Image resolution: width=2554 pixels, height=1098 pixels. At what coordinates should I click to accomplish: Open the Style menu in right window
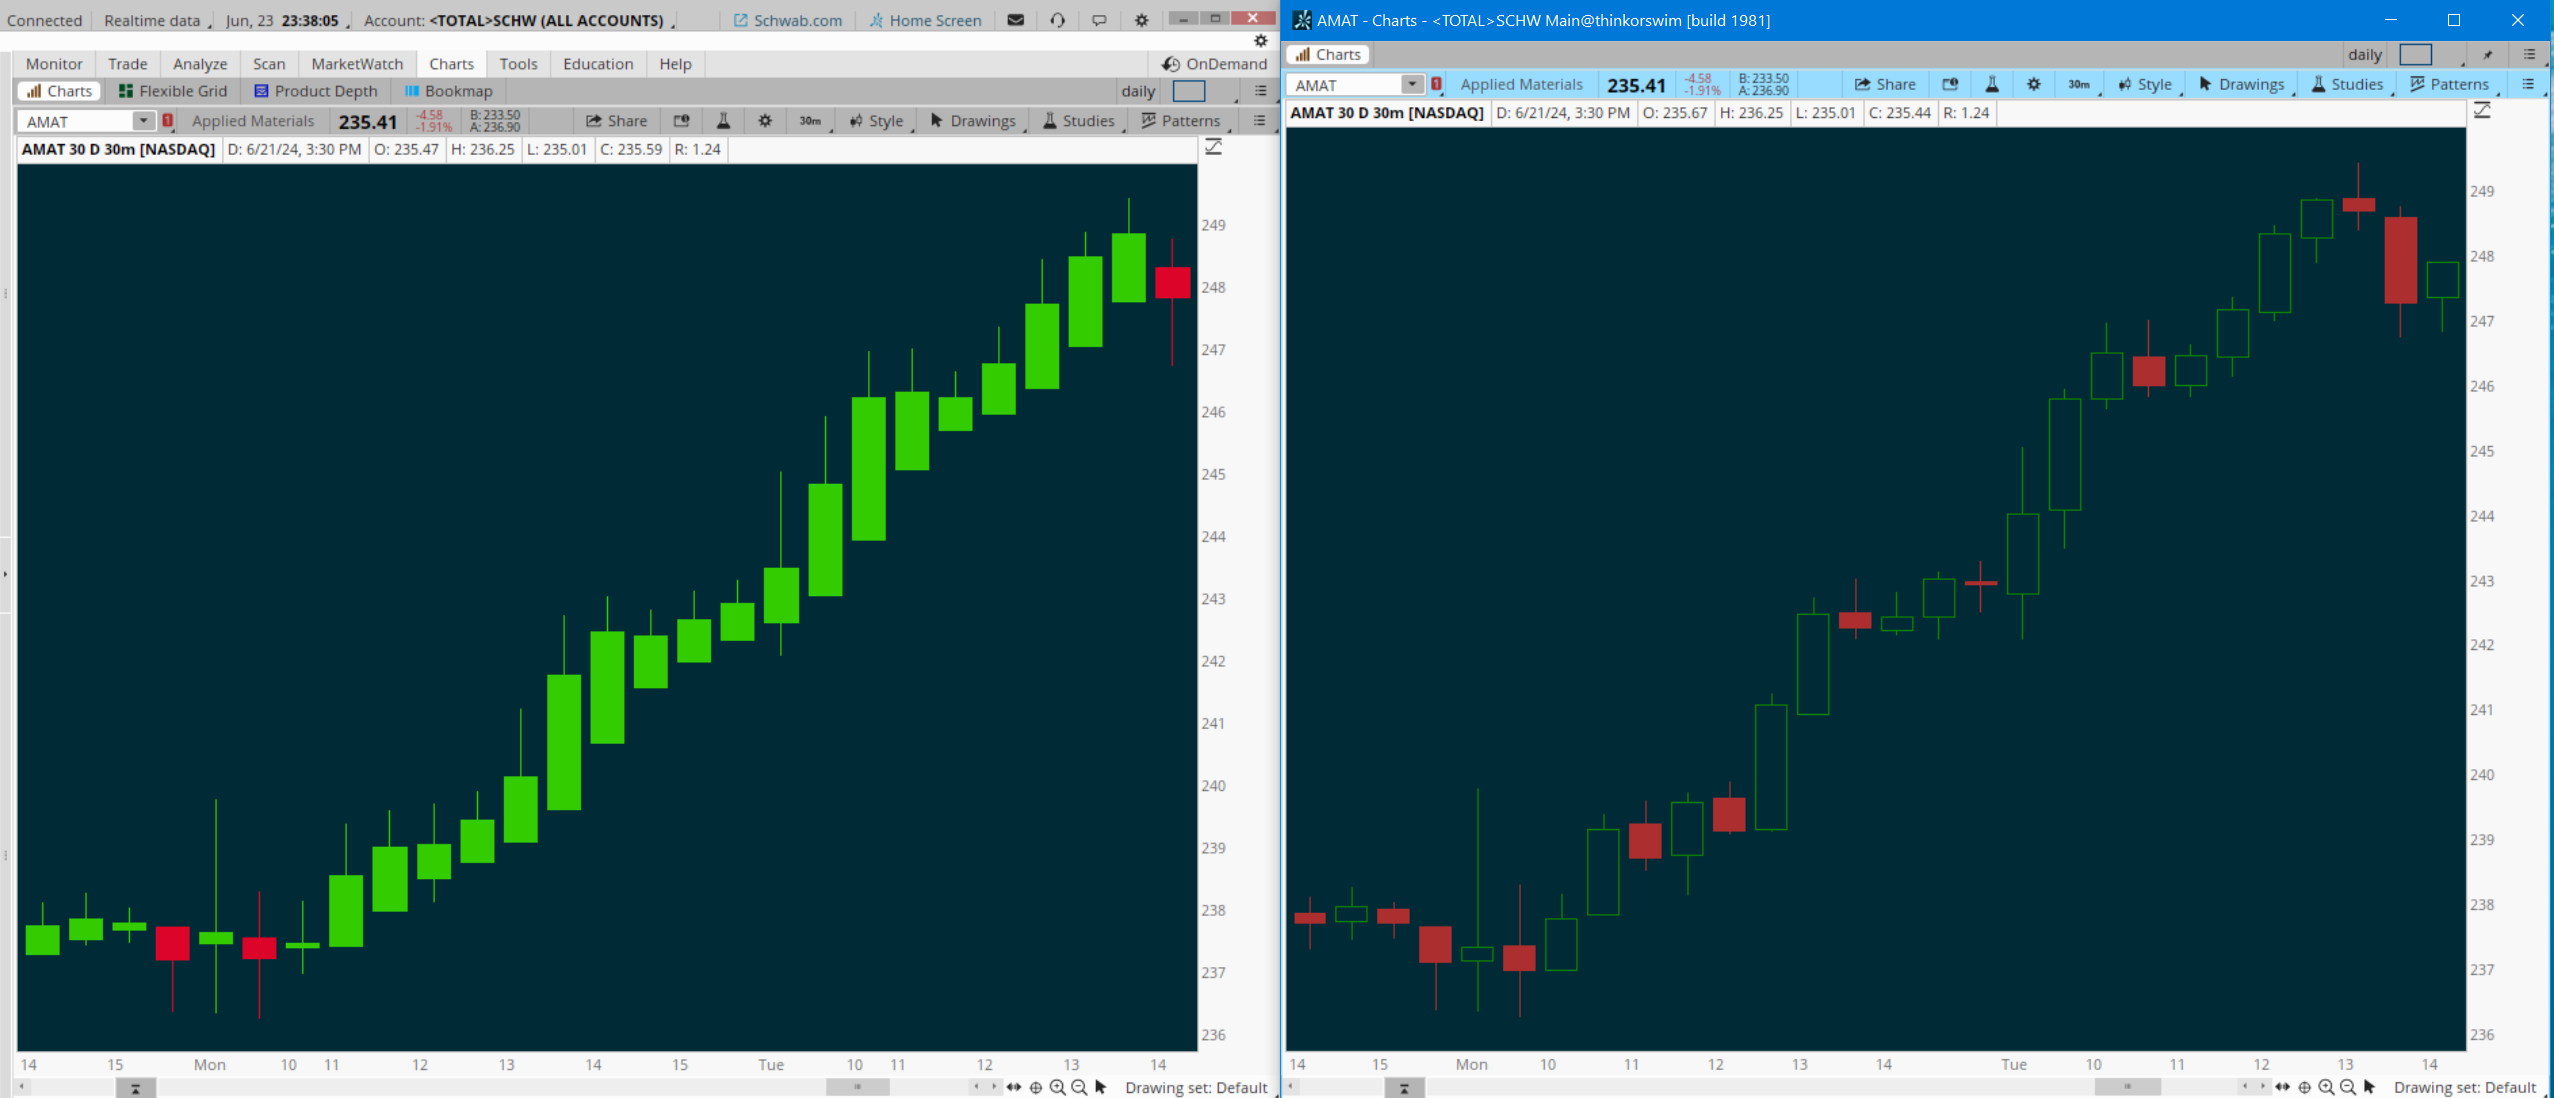tap(2146, 85)
